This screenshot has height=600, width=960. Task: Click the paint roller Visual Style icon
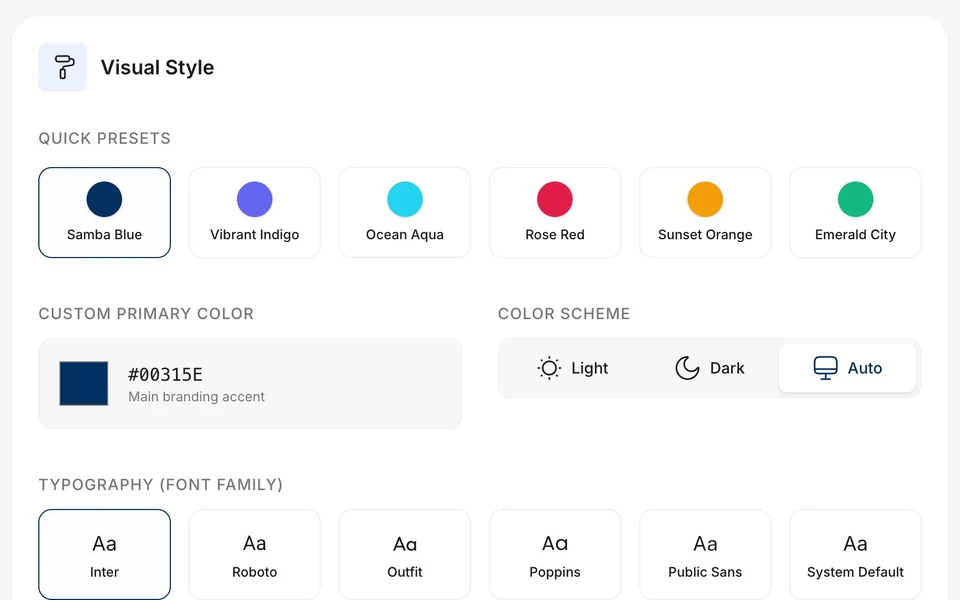coord(62,67)
